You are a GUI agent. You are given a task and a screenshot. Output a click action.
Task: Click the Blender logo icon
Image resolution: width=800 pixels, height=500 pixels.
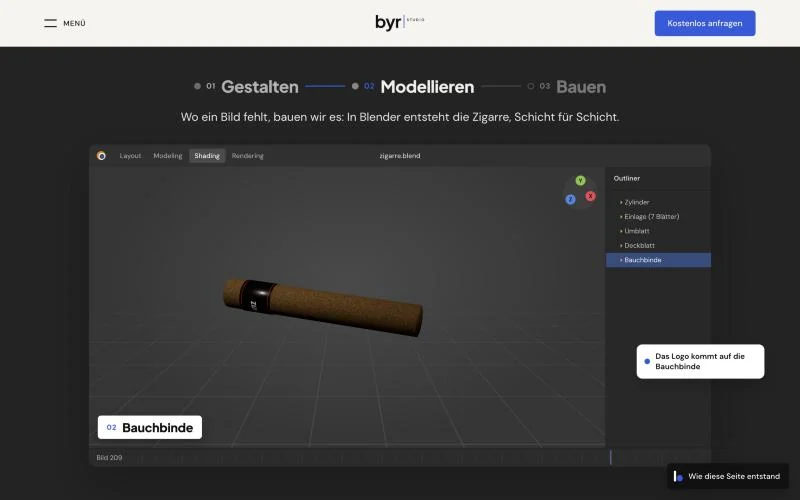pyautogui.click(x=101, y=156)
